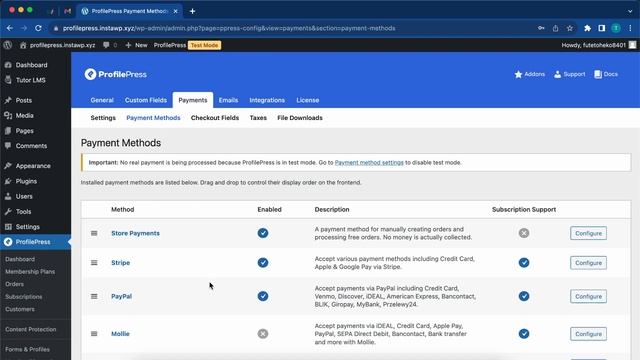Configure Mollie method
The height and width of the screenshot is (360, 640).
tap(588, 333)
